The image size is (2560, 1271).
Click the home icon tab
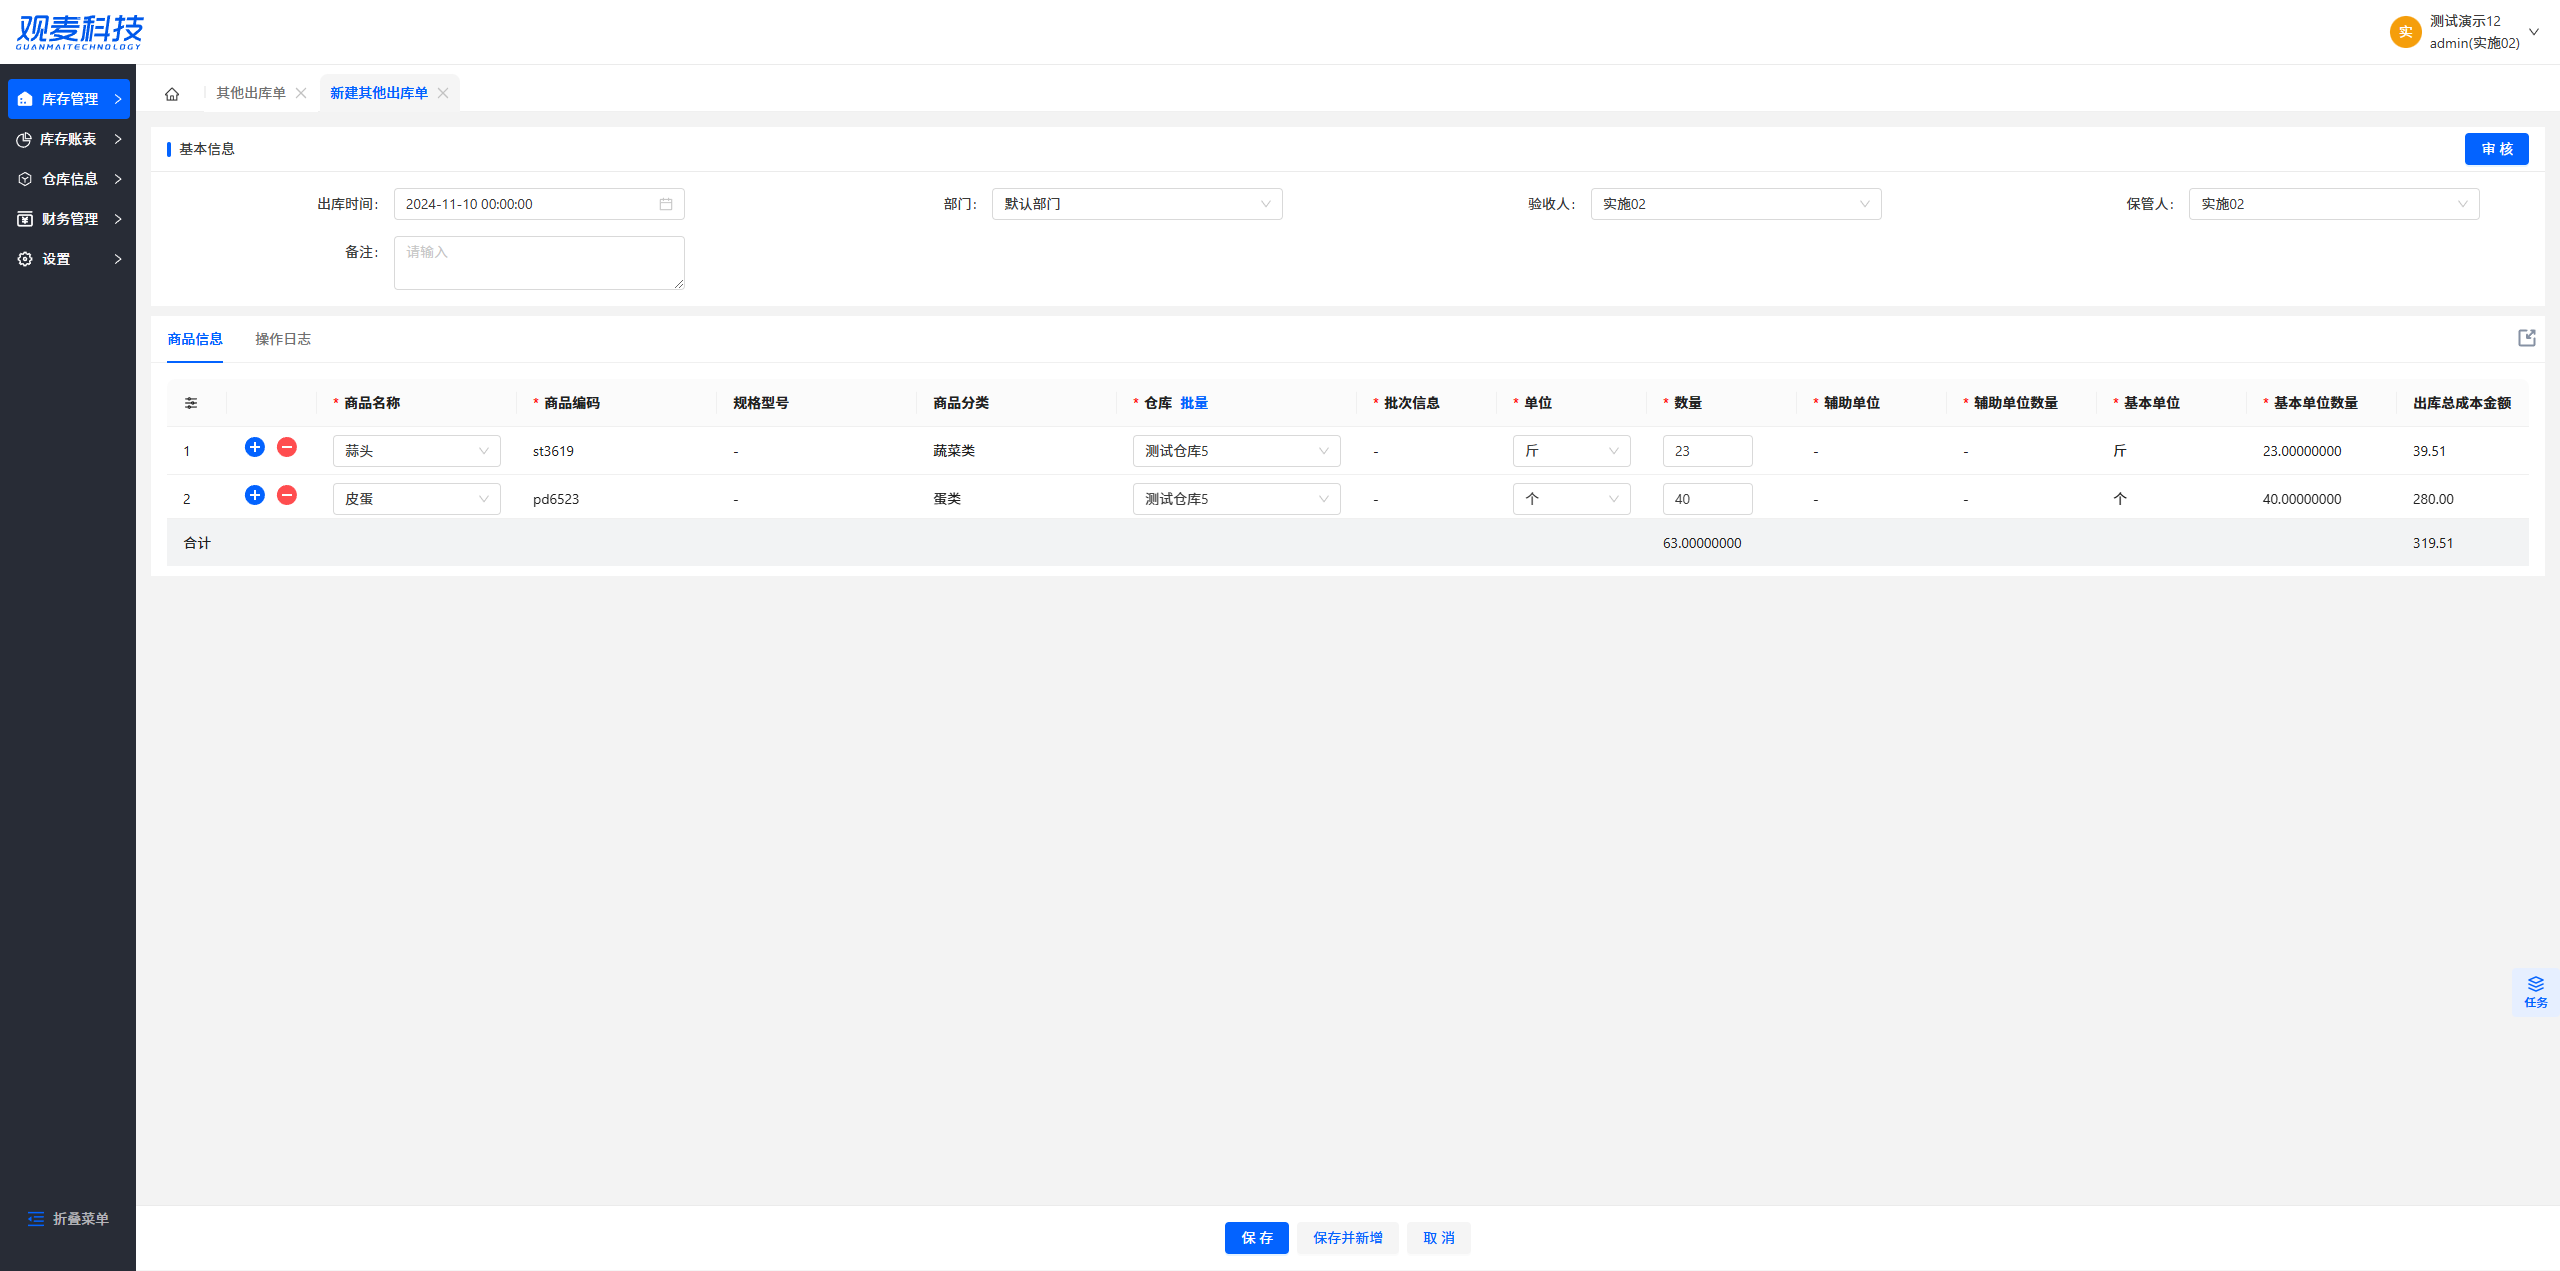(x=172, y=94)
